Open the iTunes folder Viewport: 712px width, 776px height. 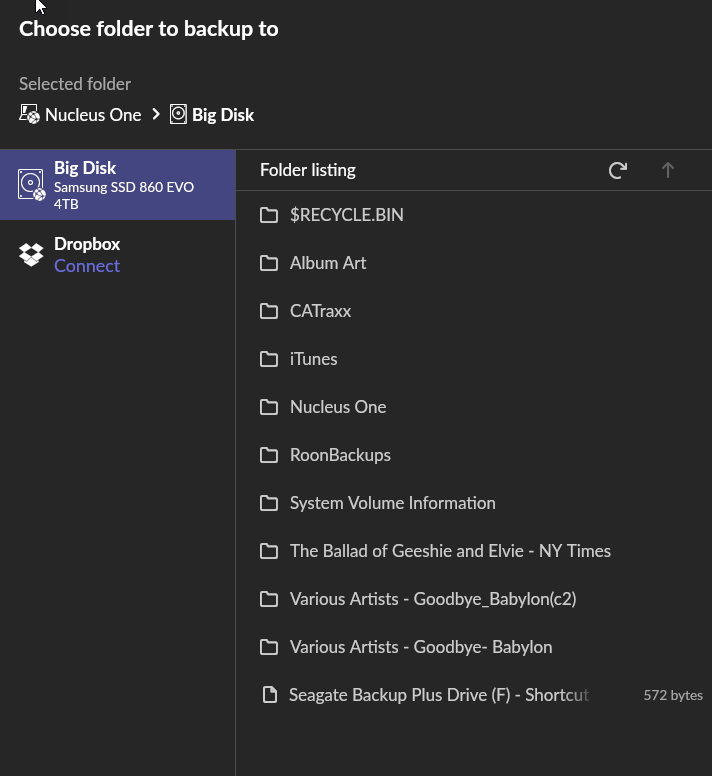(x=313, y=359)
